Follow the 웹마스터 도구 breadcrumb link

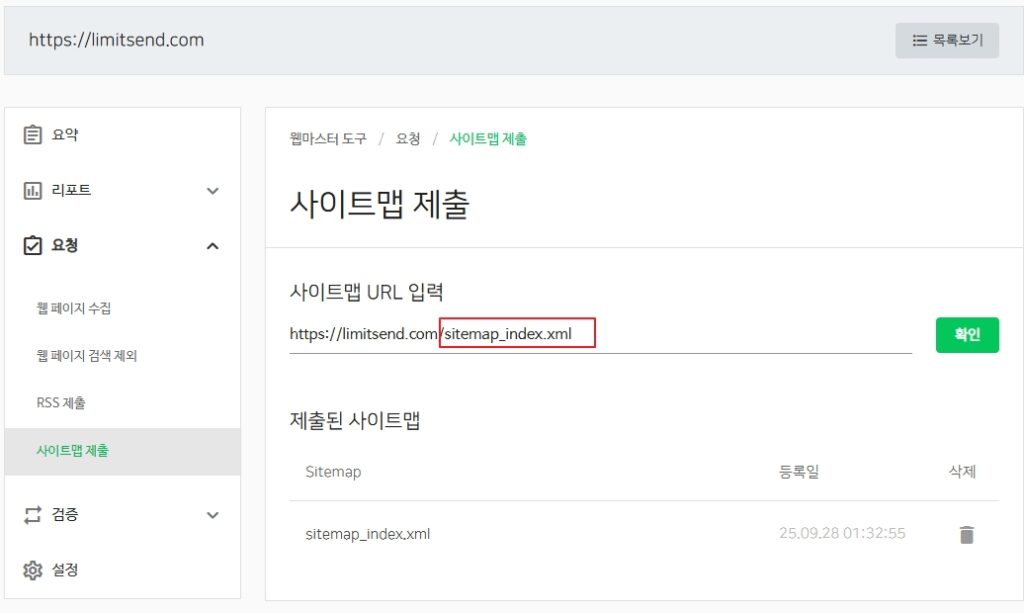coord(328,139)
